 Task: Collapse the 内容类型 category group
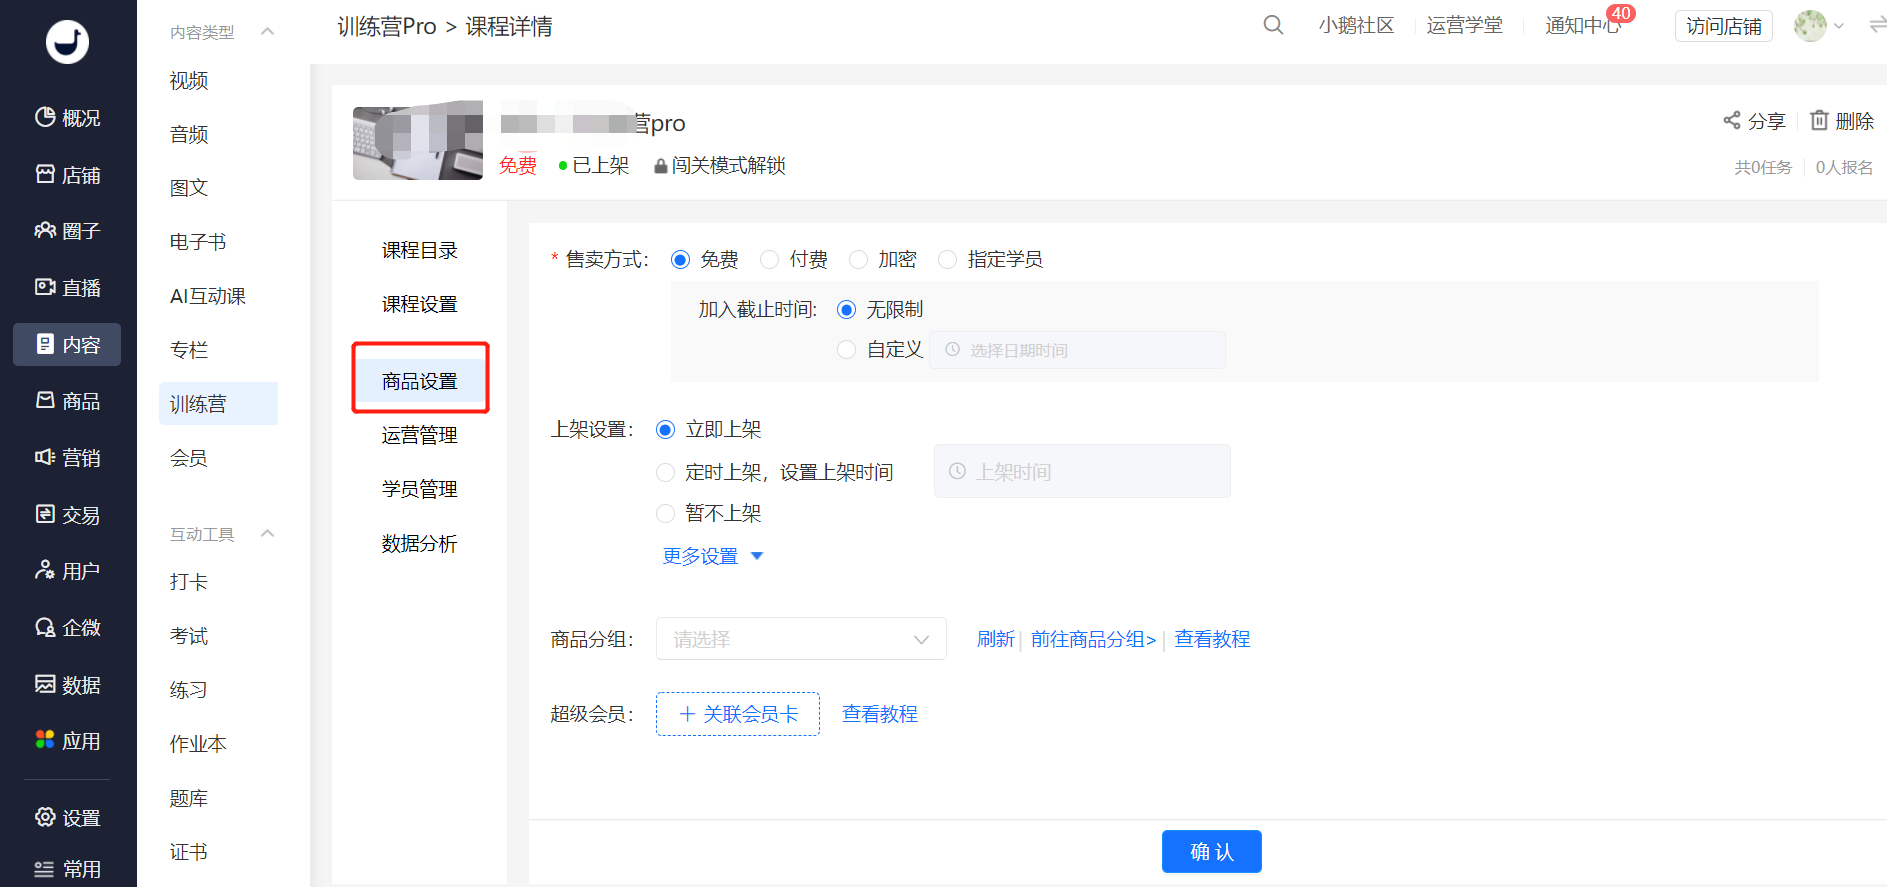pos(268,32)
